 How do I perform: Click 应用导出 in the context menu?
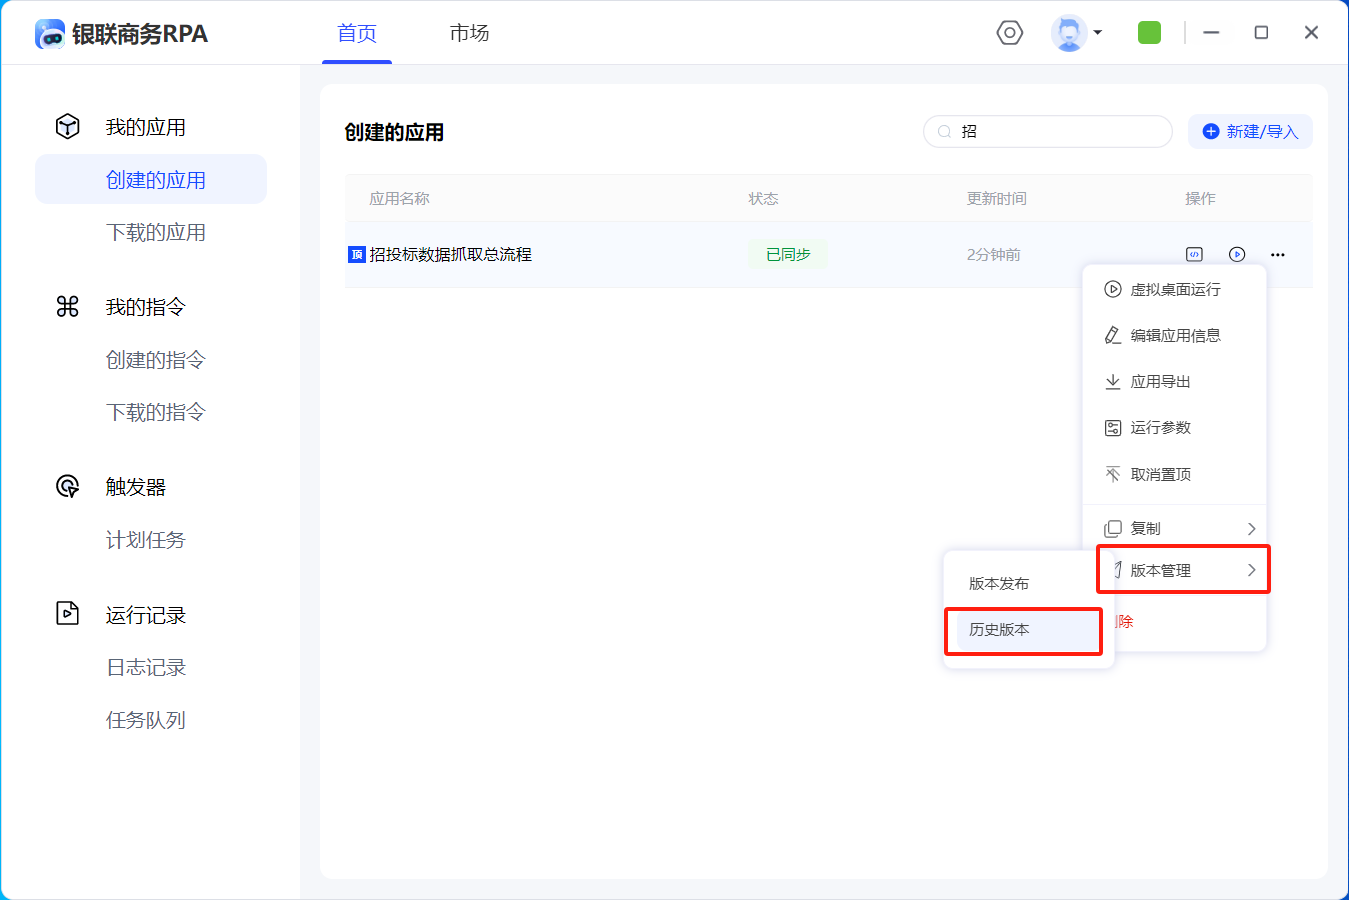click(1160, 381)
